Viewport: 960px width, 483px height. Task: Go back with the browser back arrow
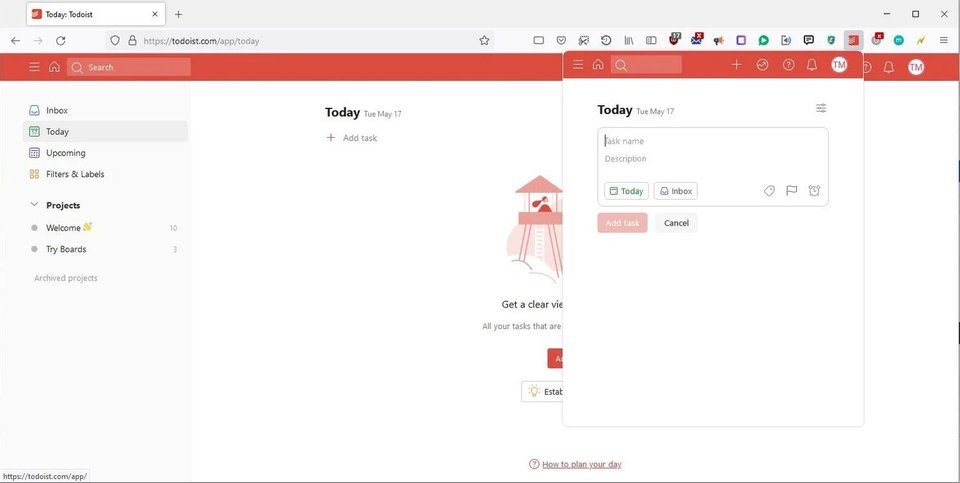click(15, 40)
